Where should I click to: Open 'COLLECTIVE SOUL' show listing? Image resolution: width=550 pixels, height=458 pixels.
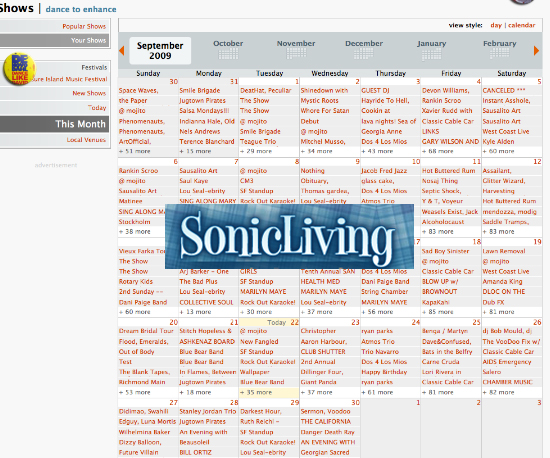point(206,302)
